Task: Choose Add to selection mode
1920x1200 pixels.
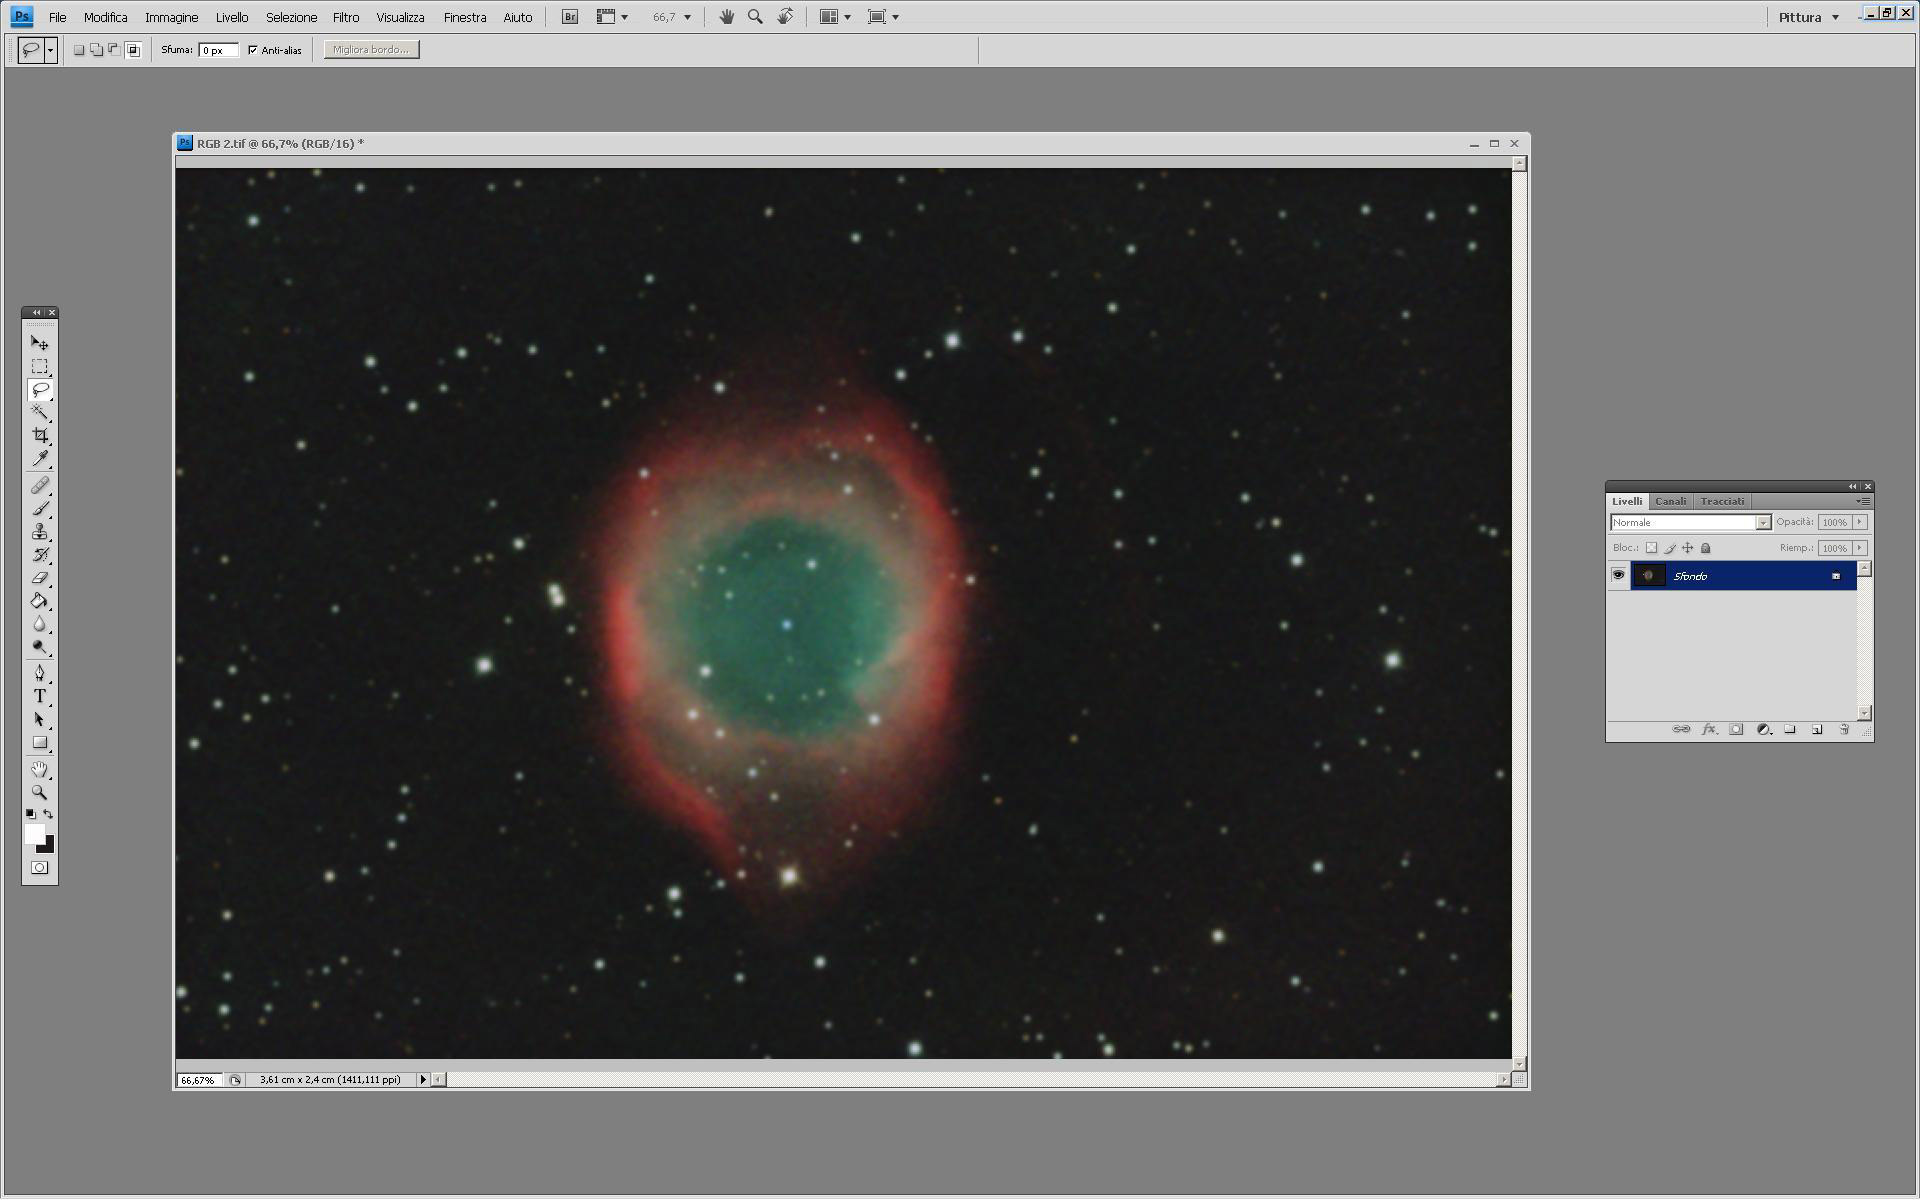Action: (96, 50)
